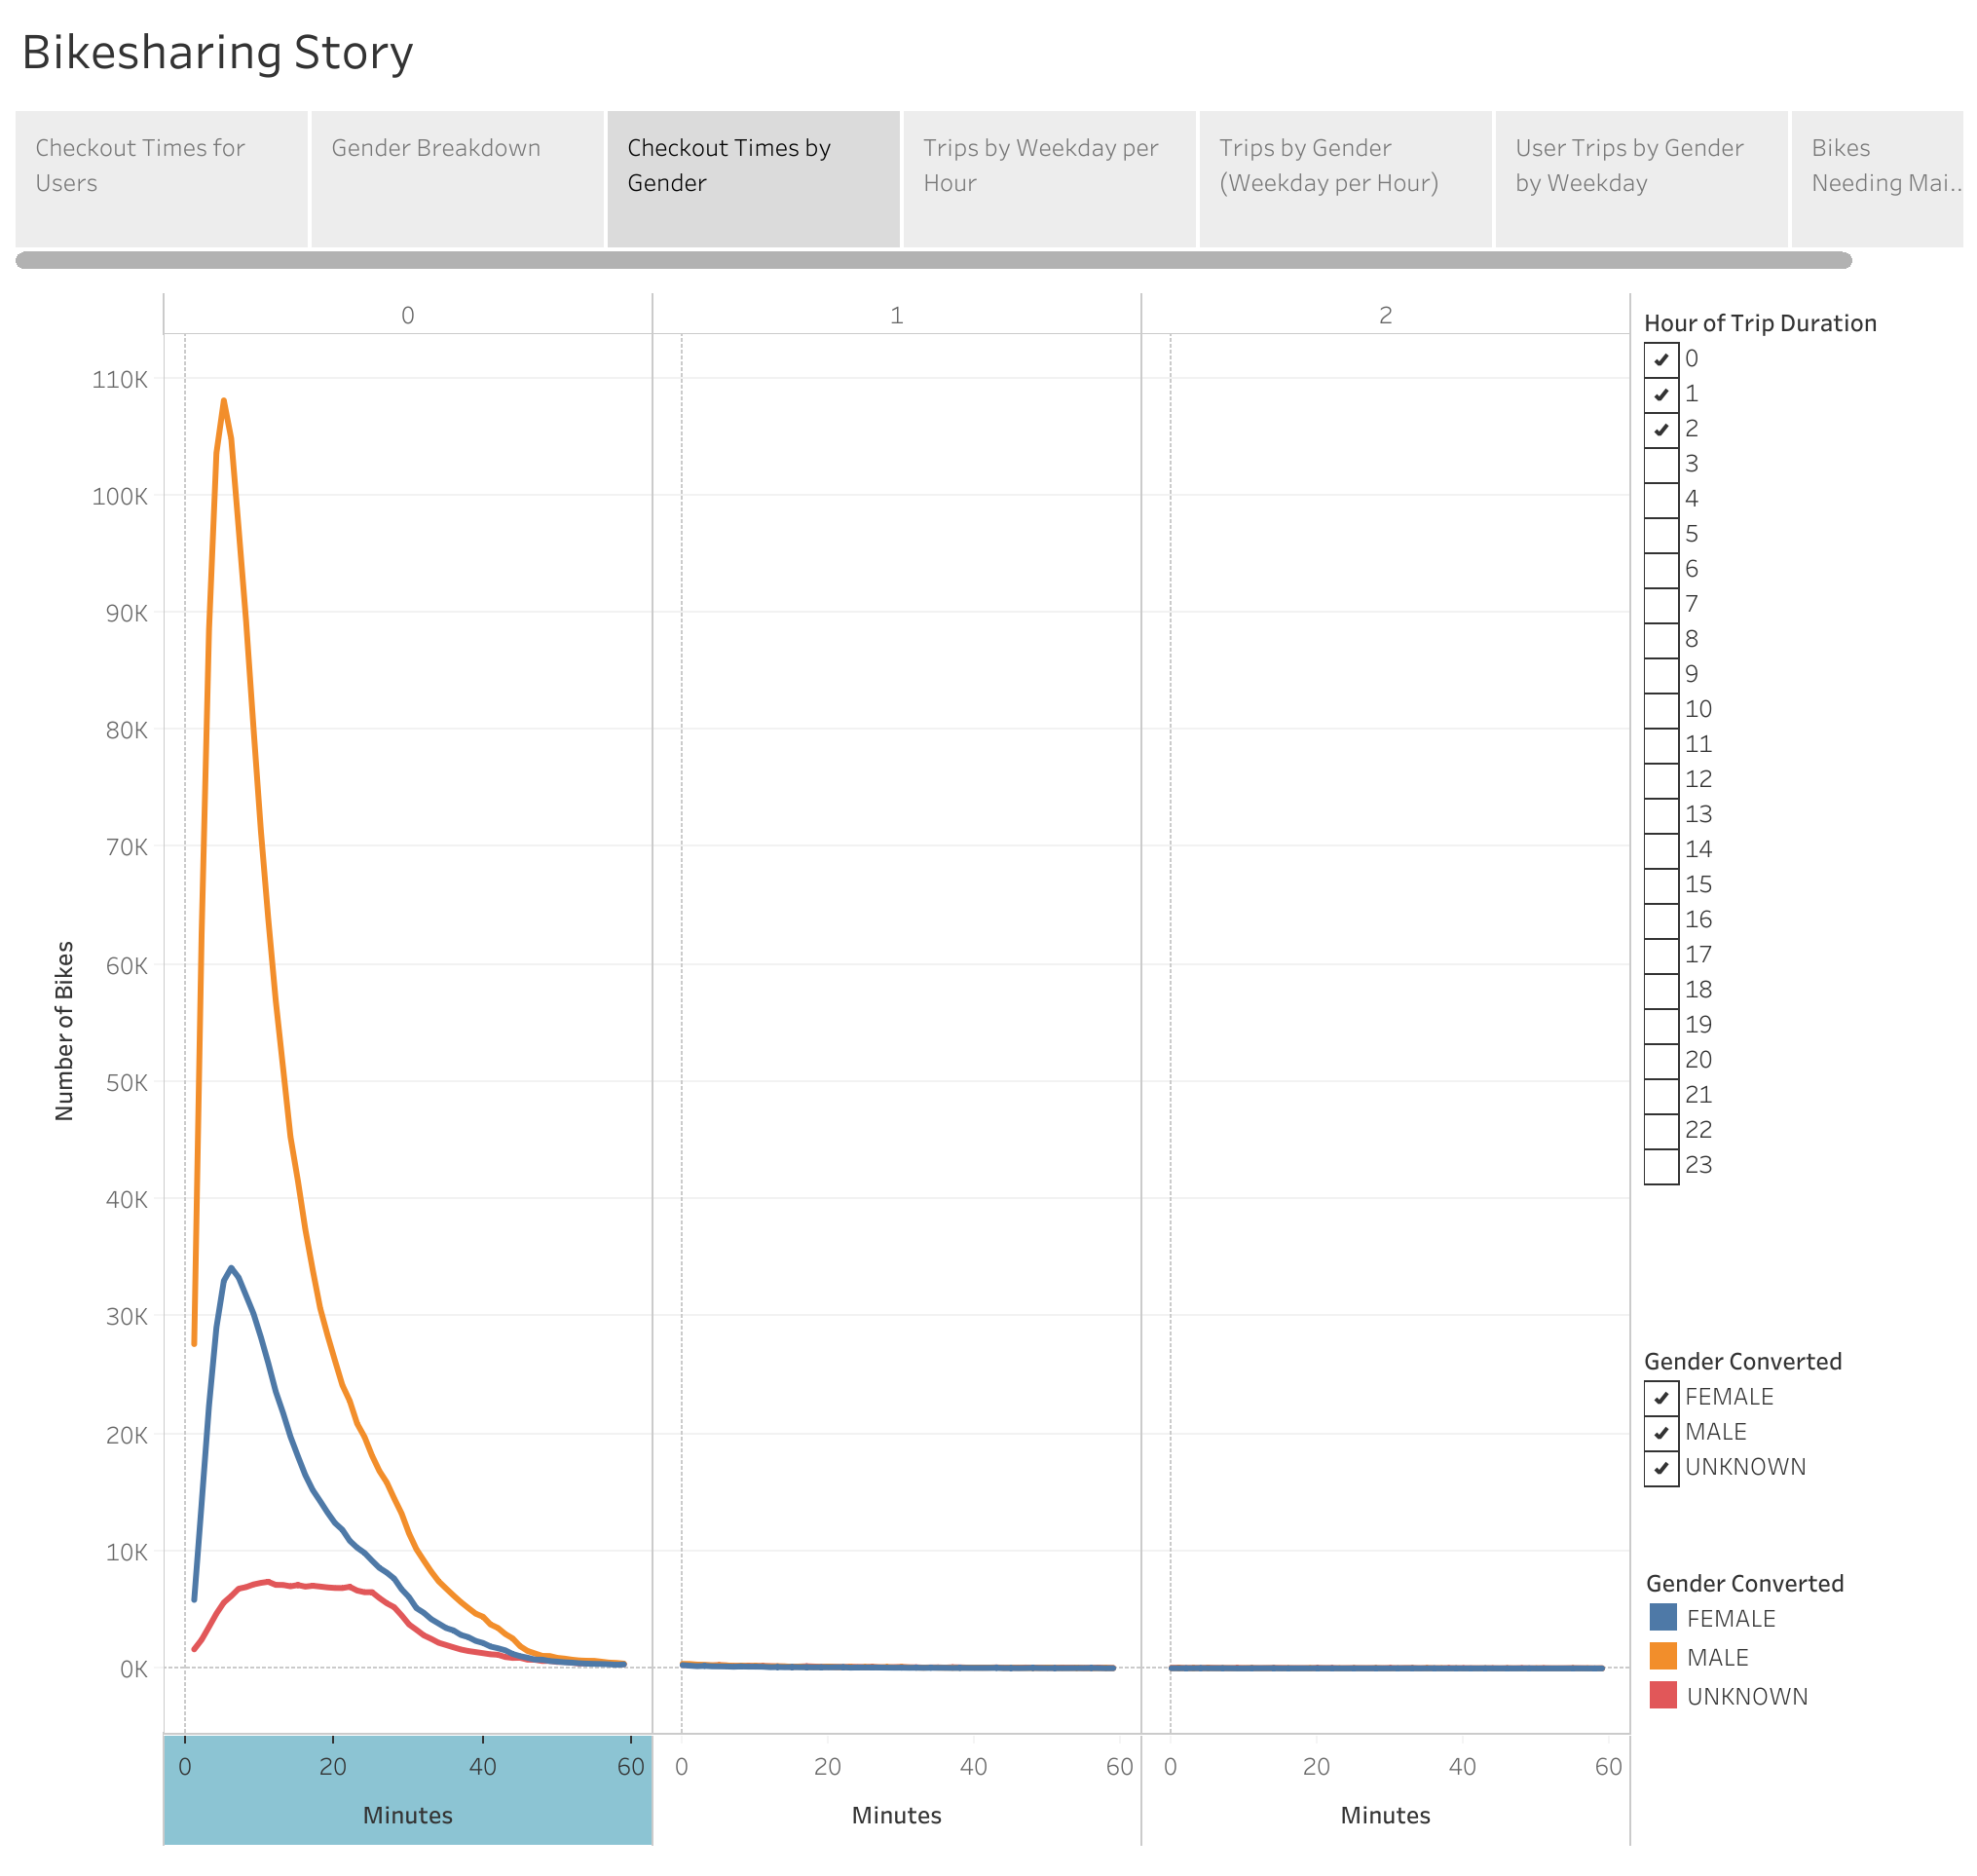Tick hour 12 checkbox in duration filter
Screen dimensions: 1977x1876
pyautogui.click(x=1661, y=780)
